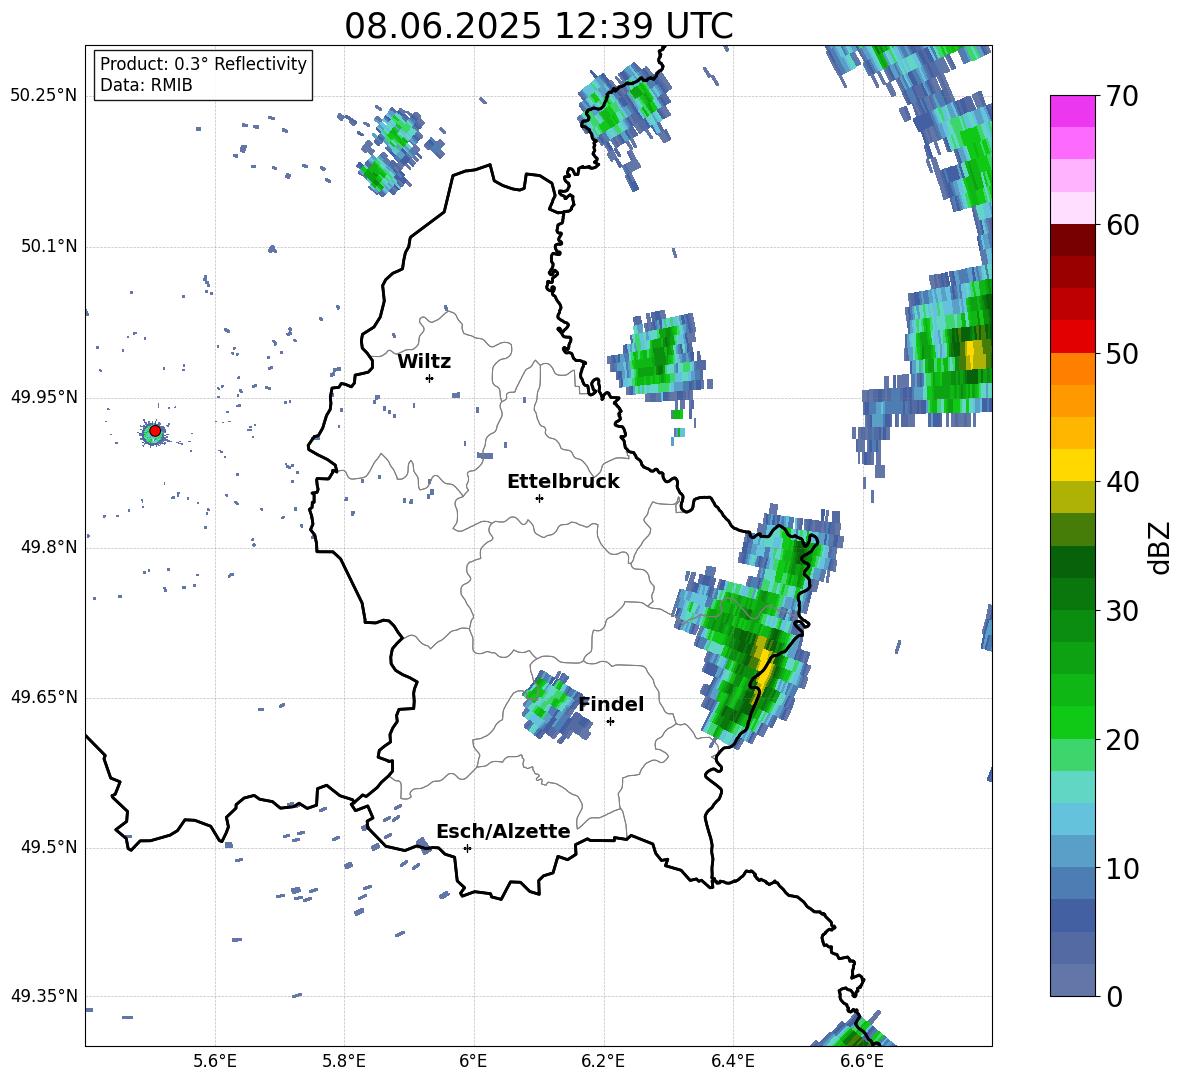The width and height of the screenshot is (1184, 1081).
Task: Click the colorbar tick label 50
Action: pos(1122,353)
